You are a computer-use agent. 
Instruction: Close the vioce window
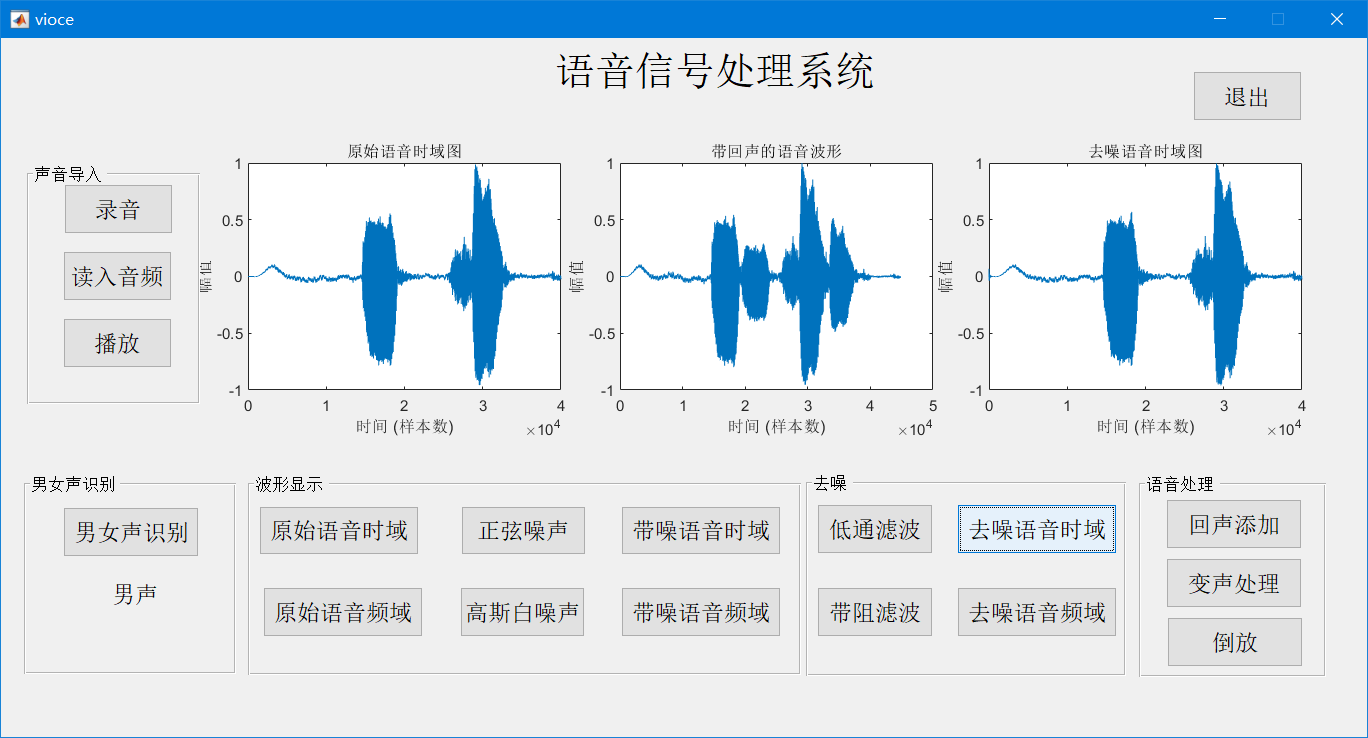click(1337, 19)
